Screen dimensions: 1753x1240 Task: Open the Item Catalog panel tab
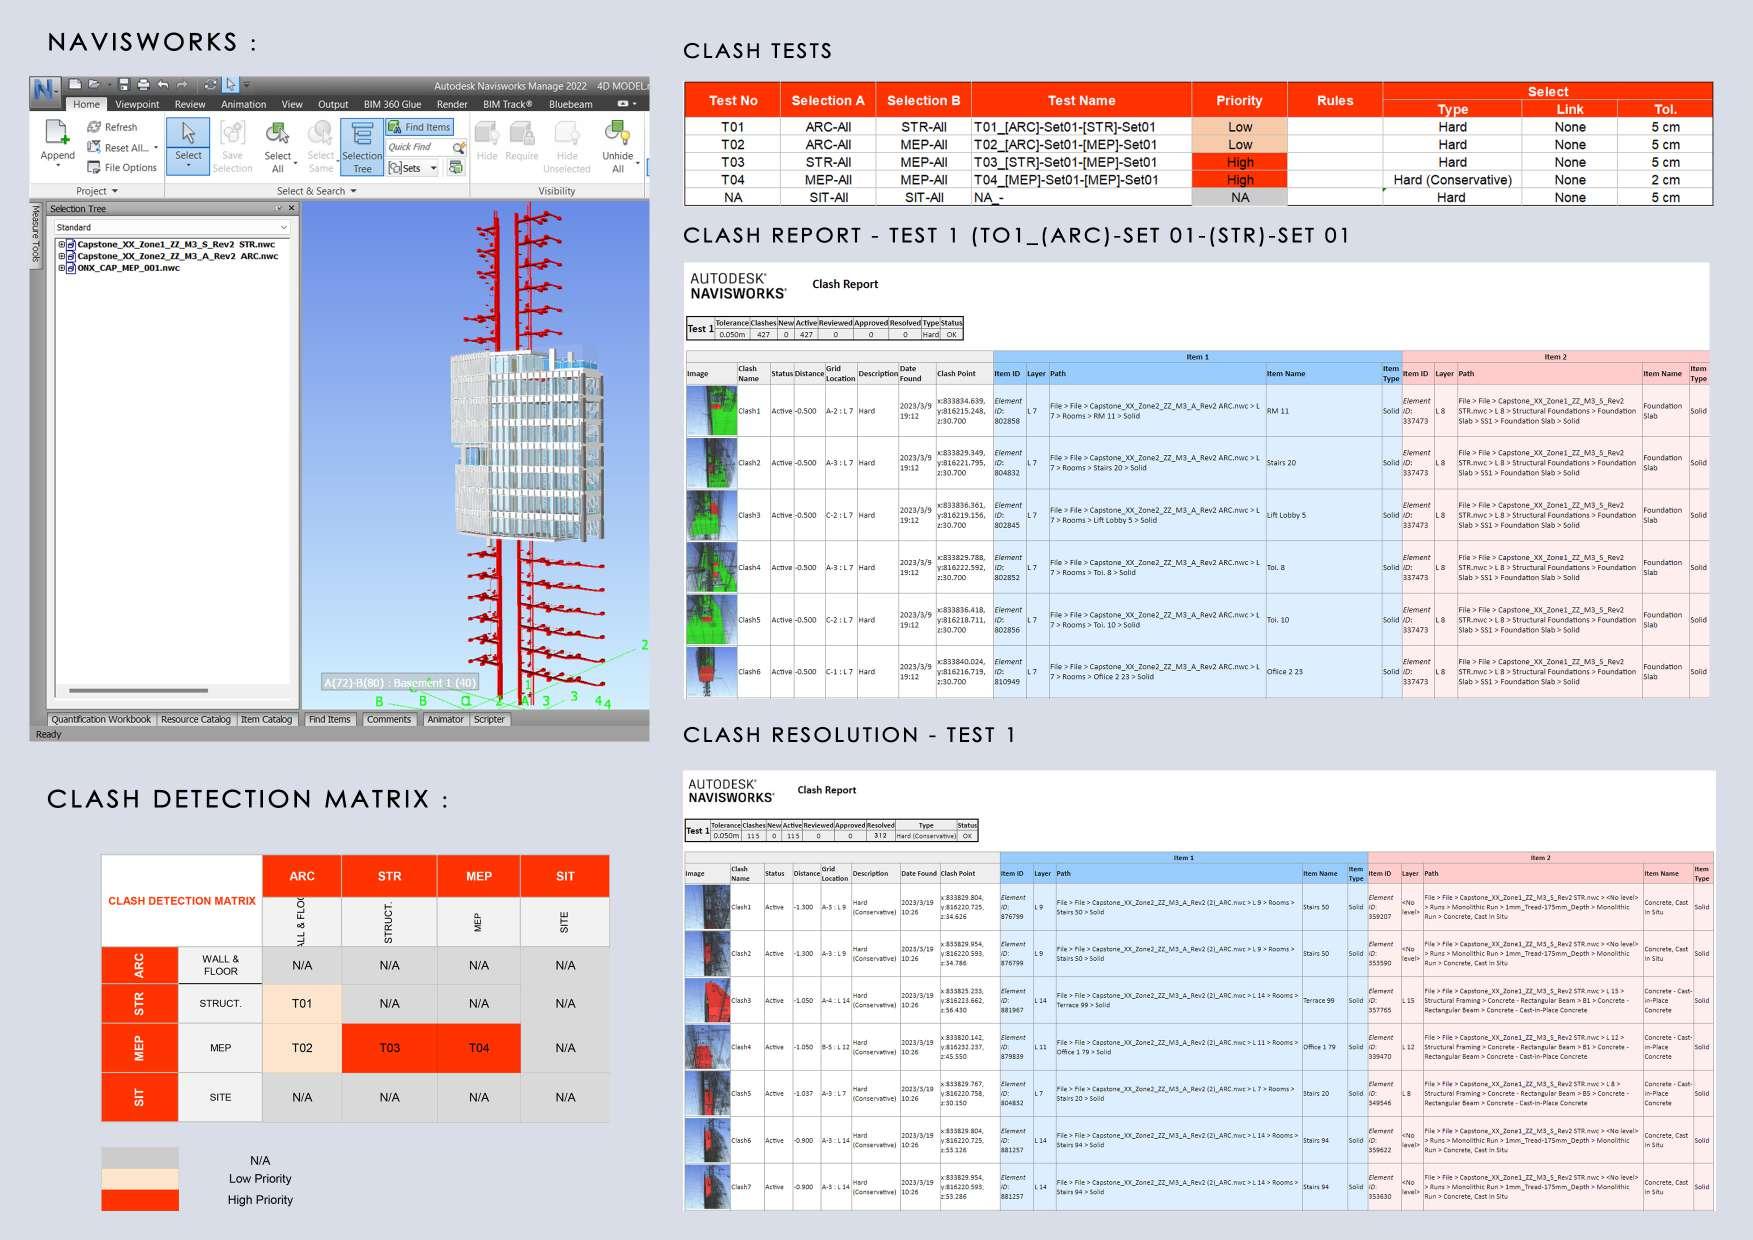point(266,719)
